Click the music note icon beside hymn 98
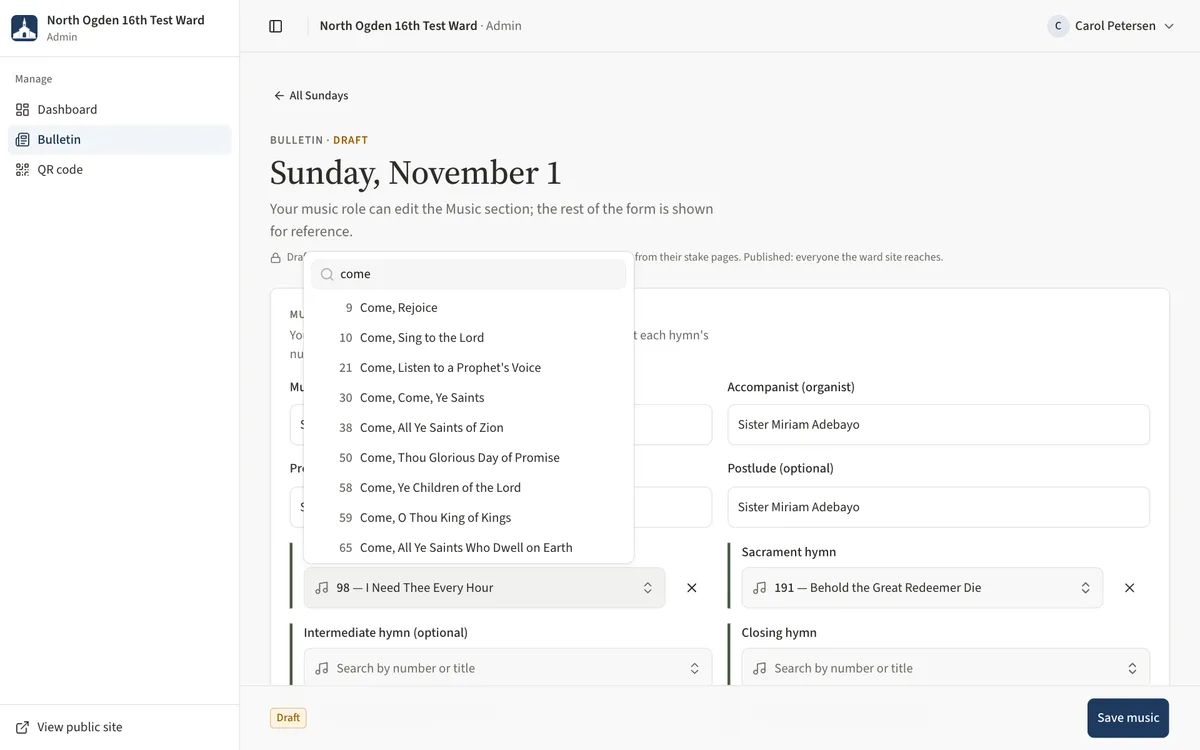The image size is (1200, 750). click(322, 588)
